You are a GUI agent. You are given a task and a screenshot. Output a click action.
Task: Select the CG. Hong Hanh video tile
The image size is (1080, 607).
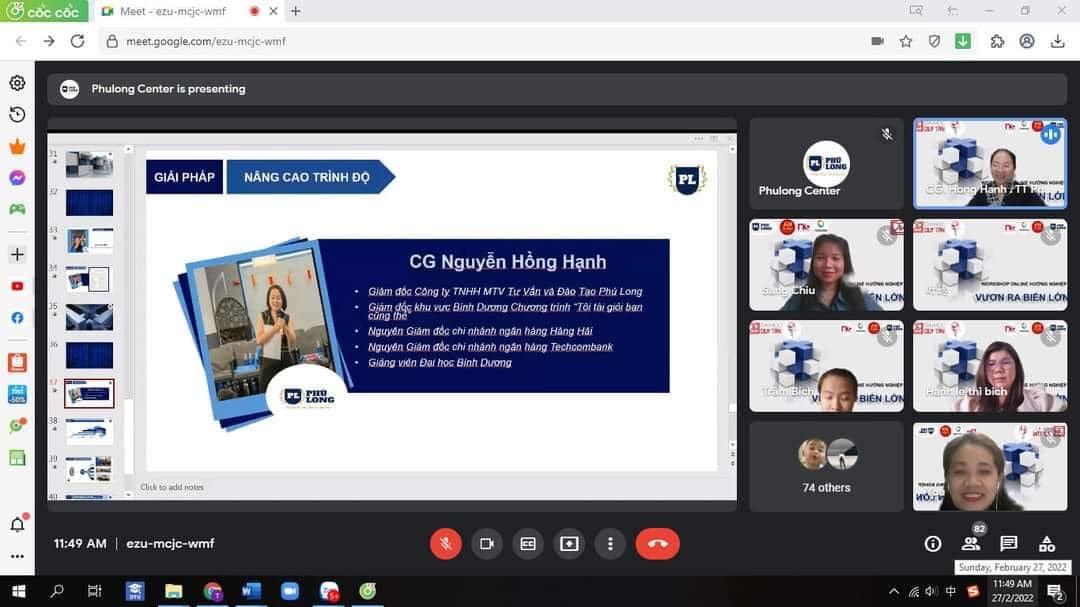point(990,164)
